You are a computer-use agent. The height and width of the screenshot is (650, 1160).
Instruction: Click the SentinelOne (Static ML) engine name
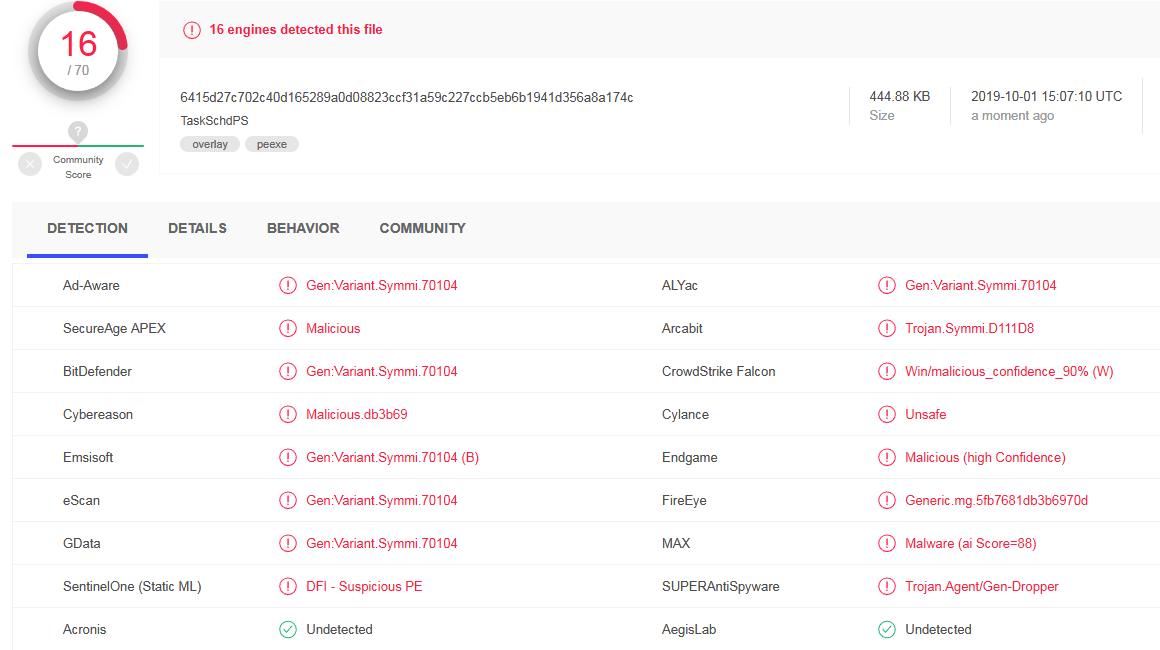(x=132, y=586)
